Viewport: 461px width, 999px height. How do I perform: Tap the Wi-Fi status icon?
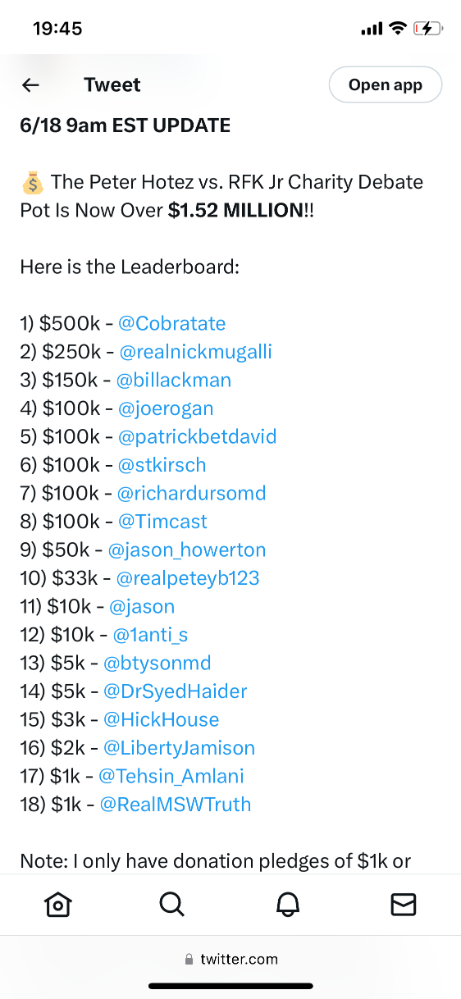pos(399,28)
